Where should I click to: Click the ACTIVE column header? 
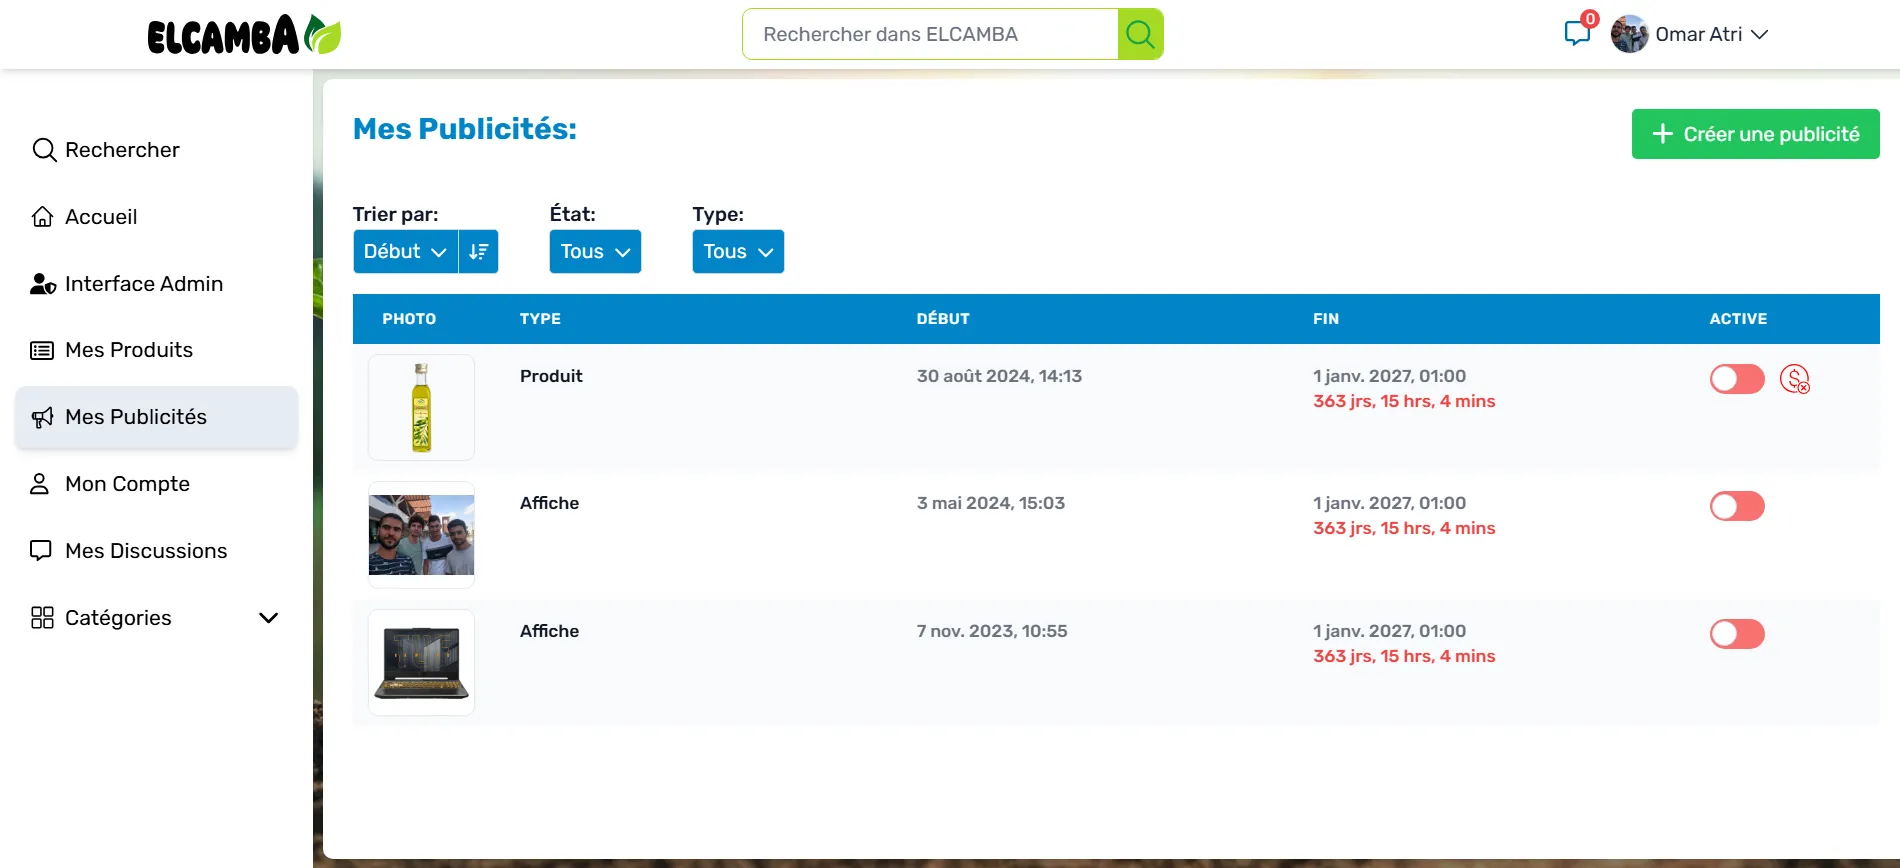[1738, 319]
